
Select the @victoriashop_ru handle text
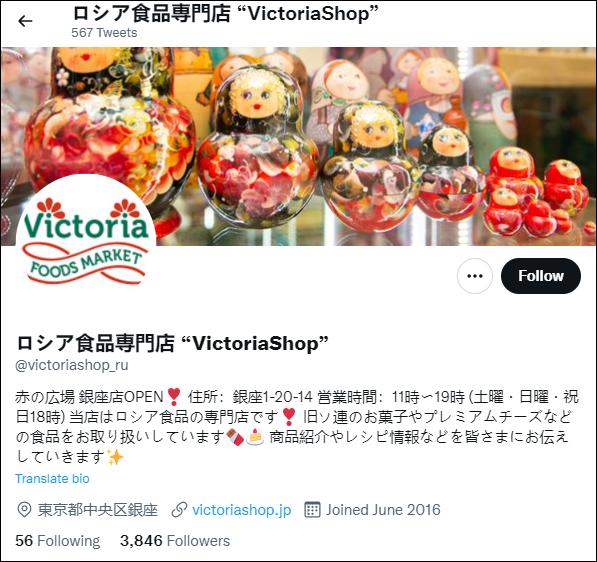72,365
